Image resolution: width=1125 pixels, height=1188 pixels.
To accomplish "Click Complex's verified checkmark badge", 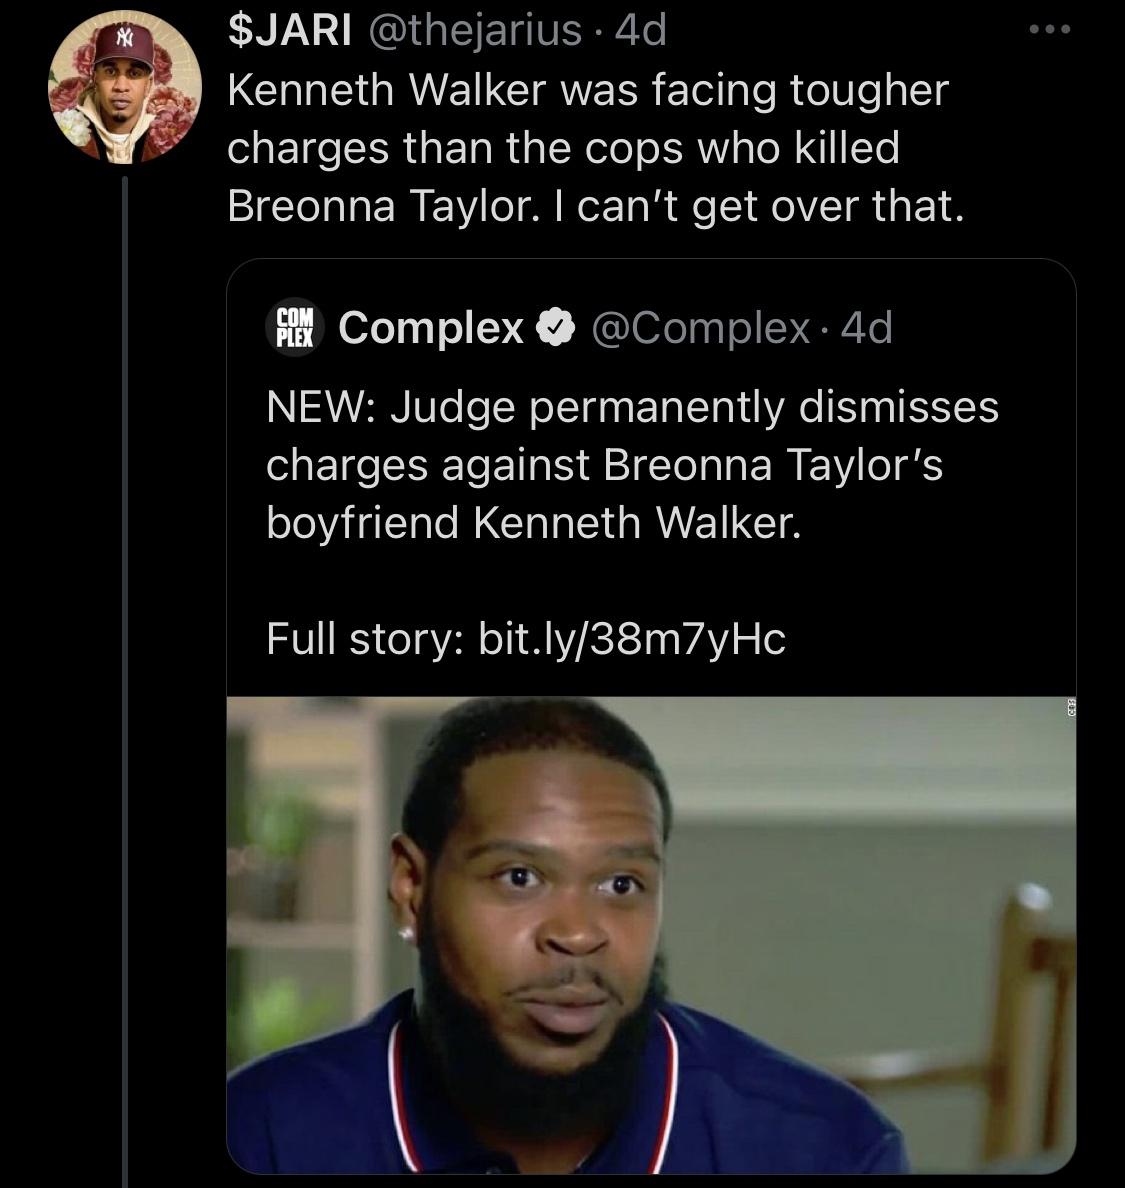I will (x=556, y=327).
